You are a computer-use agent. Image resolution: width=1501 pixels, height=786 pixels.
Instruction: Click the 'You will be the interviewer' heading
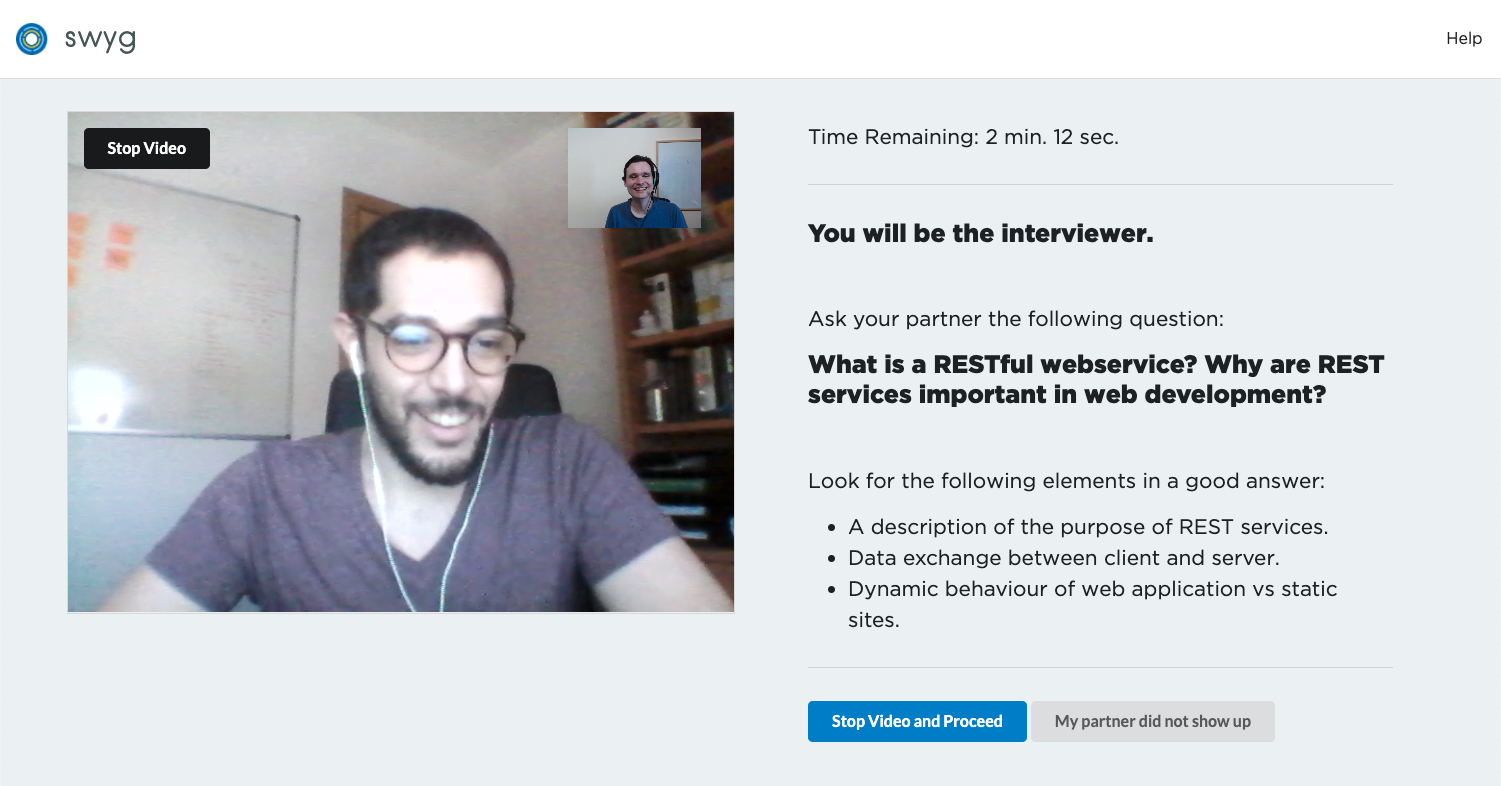click(x=981, y=234)
